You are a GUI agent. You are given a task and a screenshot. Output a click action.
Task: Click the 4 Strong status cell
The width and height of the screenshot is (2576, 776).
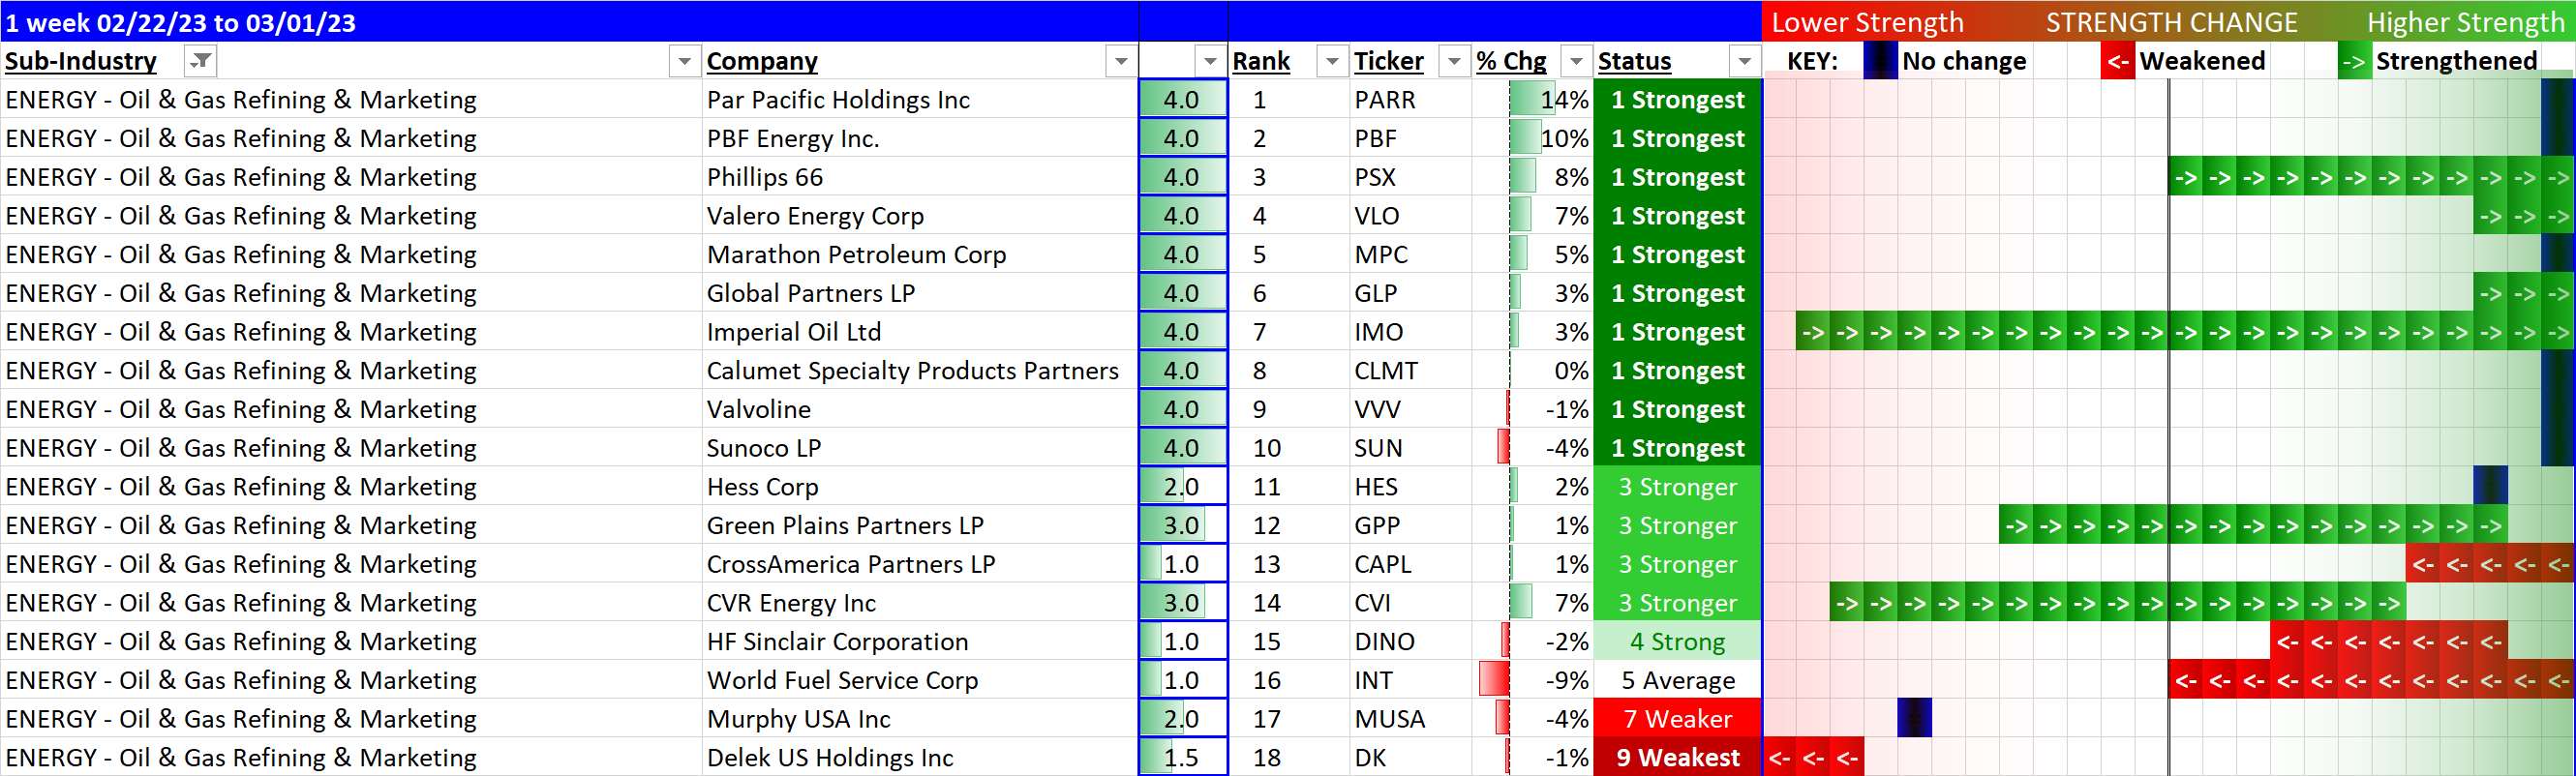(x=1677, y=641)
